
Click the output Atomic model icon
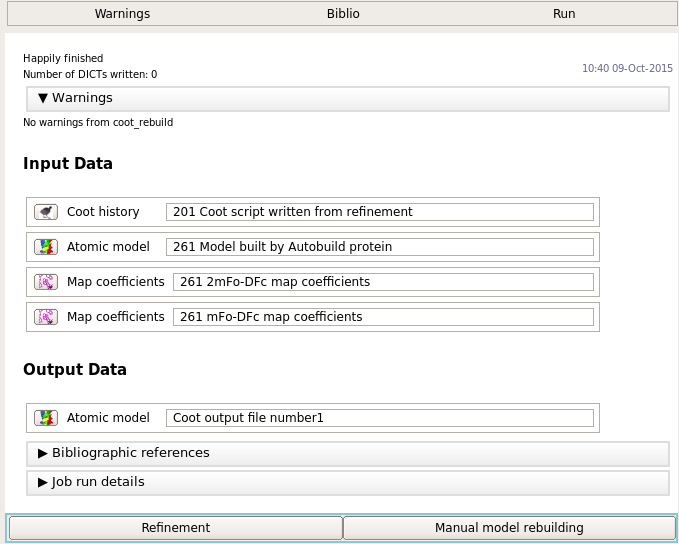45,418
